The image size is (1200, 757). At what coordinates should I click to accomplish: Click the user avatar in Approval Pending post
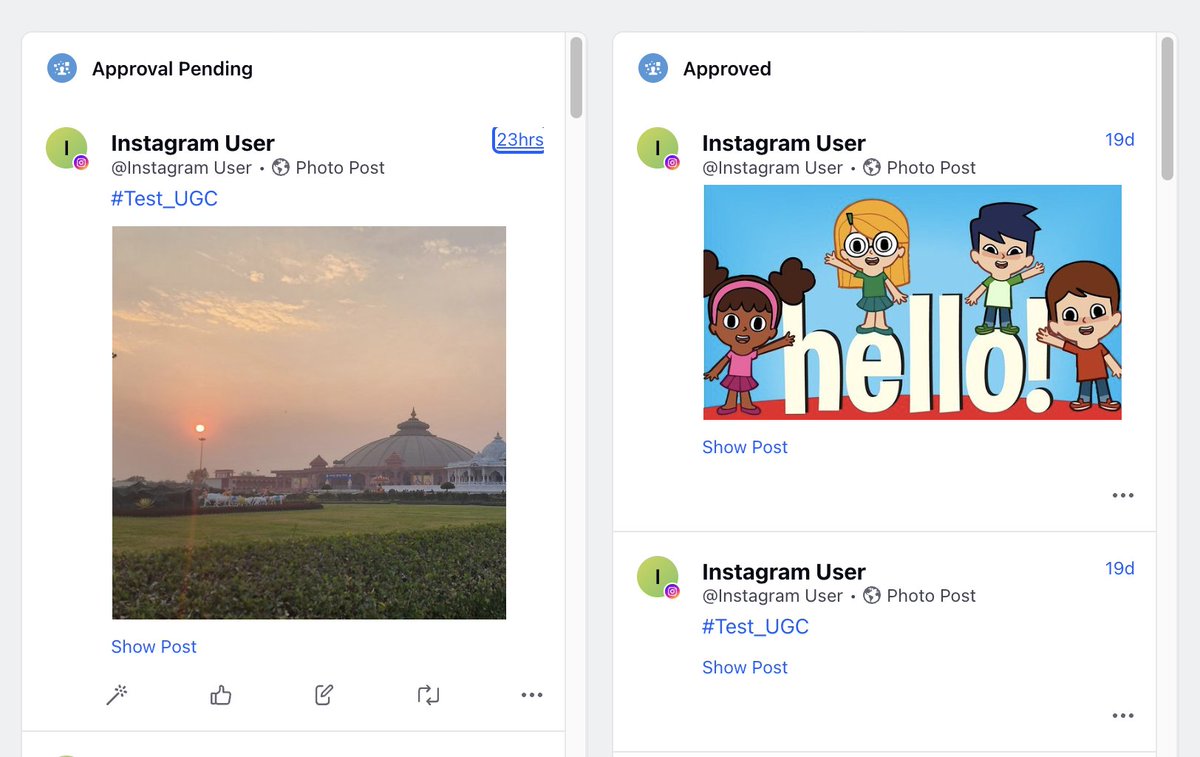click(x=67, y=149)
